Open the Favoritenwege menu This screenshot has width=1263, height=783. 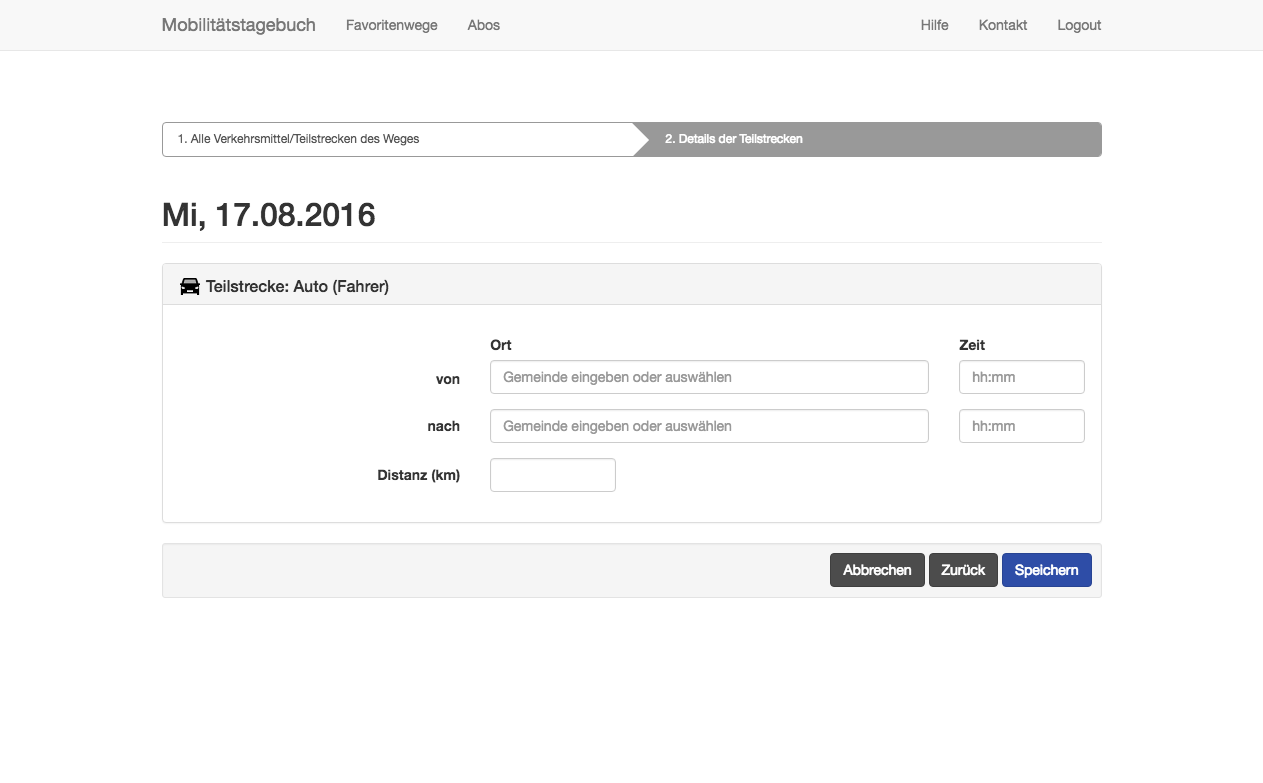tap(391, 25)
